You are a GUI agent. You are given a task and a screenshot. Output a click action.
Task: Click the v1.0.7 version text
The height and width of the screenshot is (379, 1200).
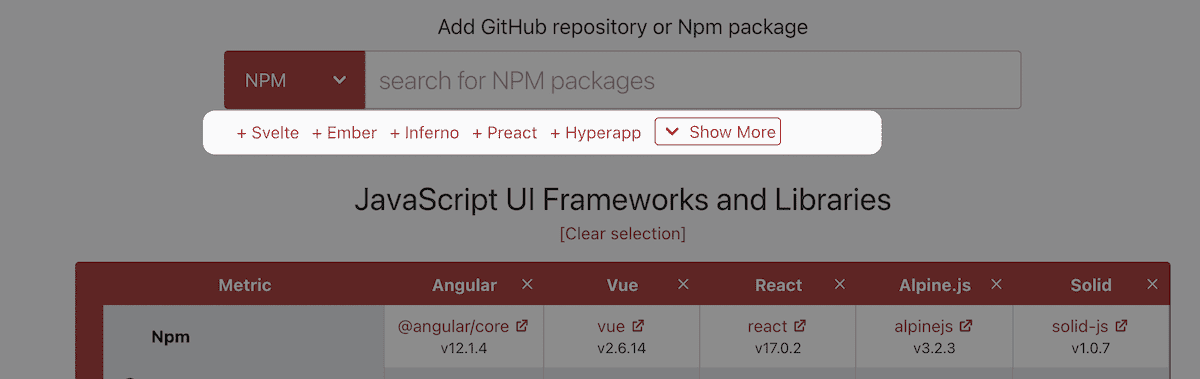1090,348
